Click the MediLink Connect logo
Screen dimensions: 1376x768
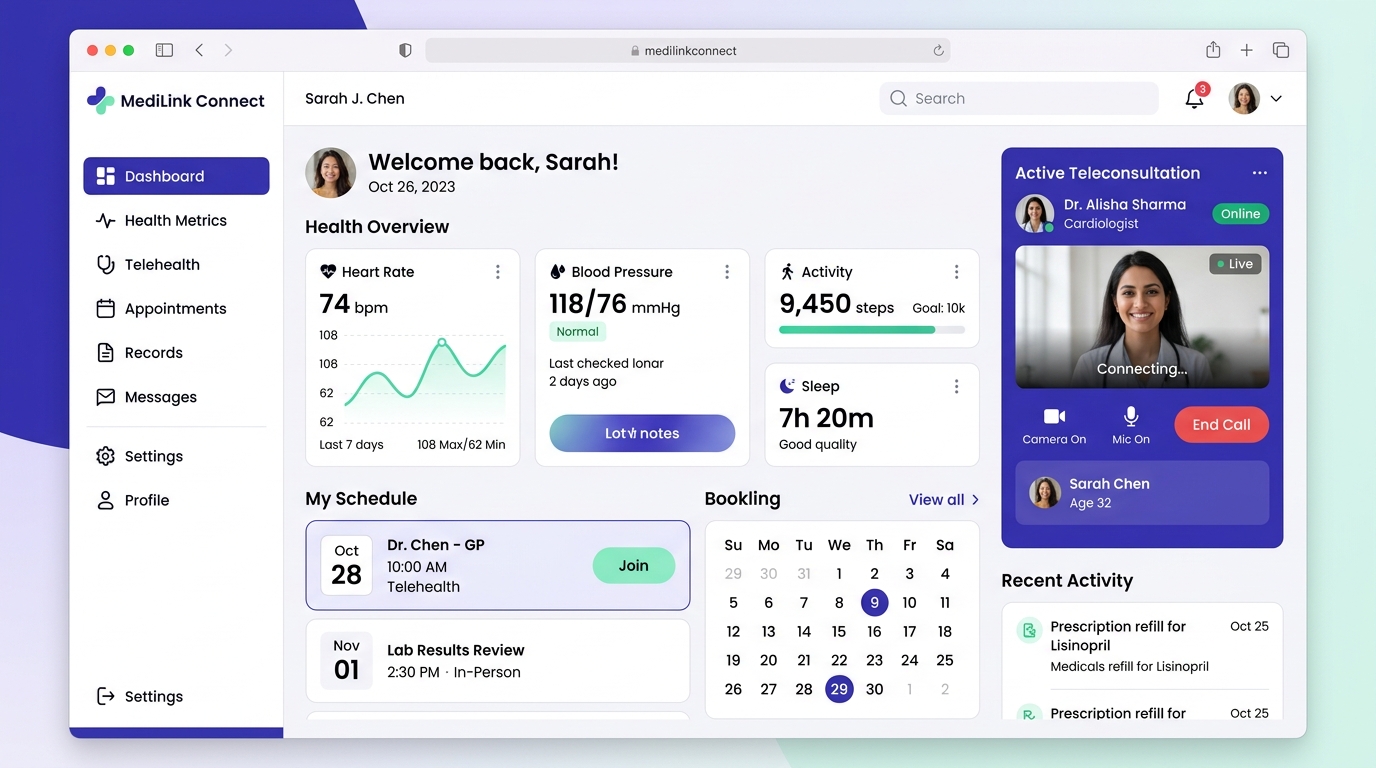click(176, 100)
